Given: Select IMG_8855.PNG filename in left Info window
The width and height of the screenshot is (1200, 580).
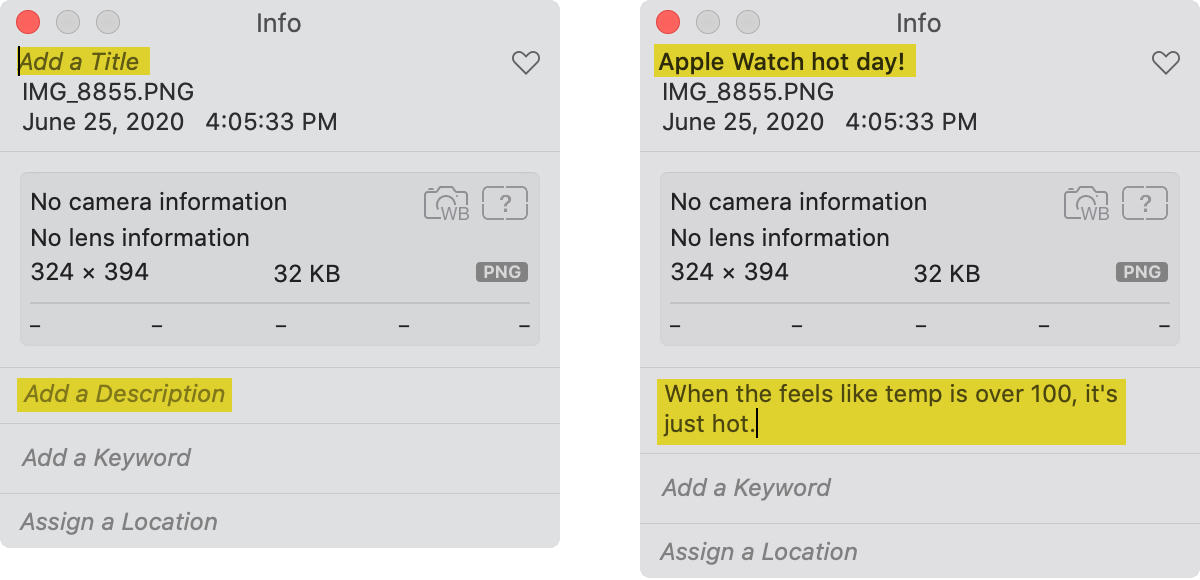Looking at the screenshot, I should 108,93.
